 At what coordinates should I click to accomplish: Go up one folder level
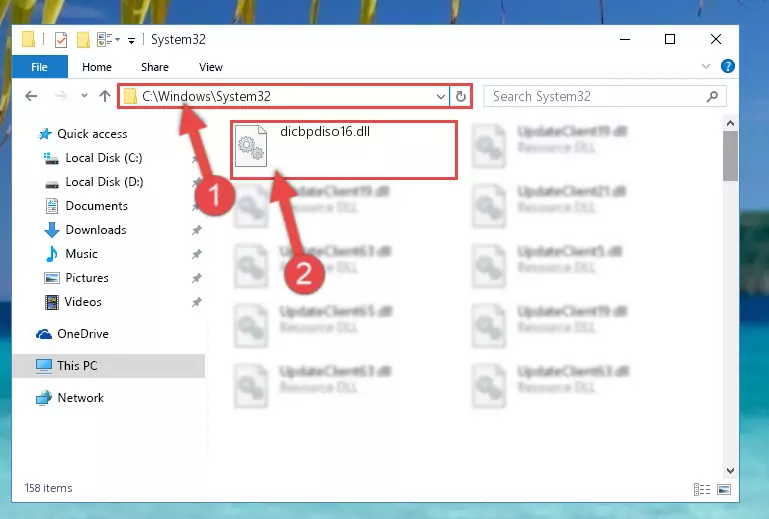coord(104,96)
